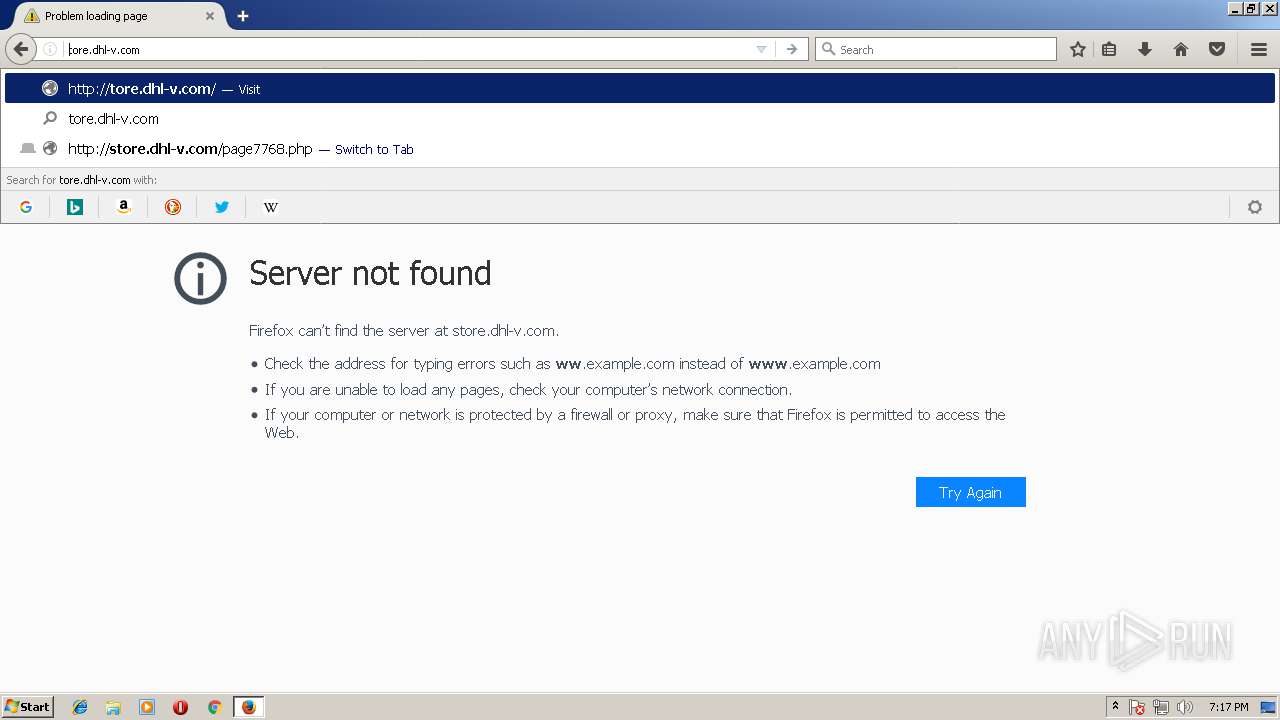Click the 7:17 PM clock
Image resolution: width=1280 pixels, height=720 pixels.
coord(1228,707)
